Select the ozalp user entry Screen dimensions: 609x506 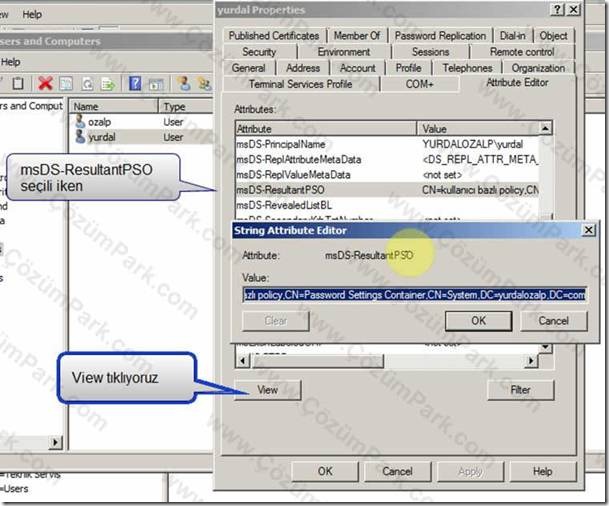click(99, 122)
